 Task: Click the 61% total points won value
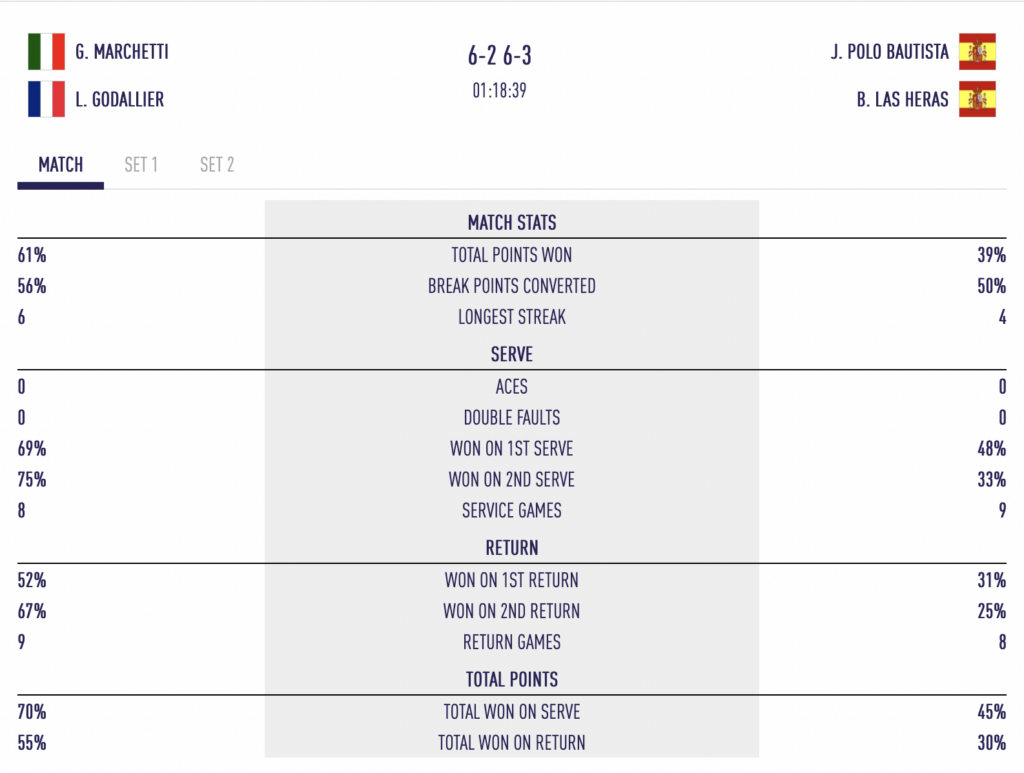(x=30, y=255)
